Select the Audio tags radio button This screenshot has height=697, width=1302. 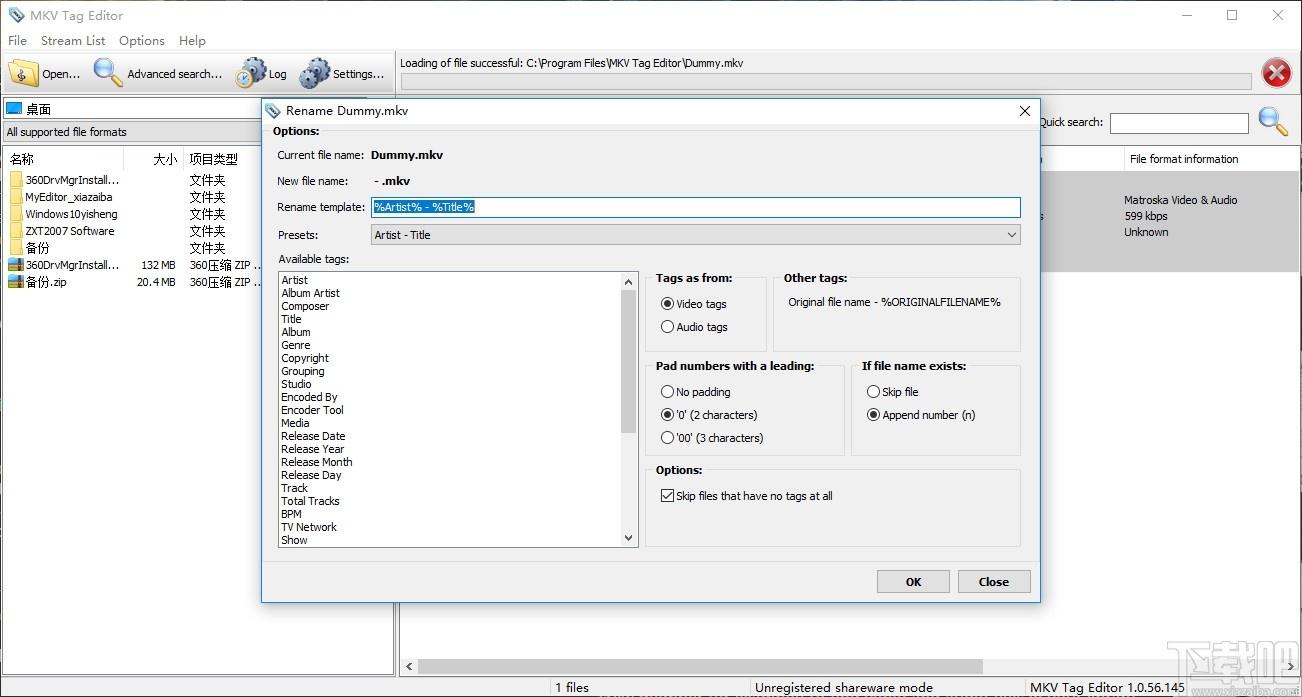click(667, 327)
